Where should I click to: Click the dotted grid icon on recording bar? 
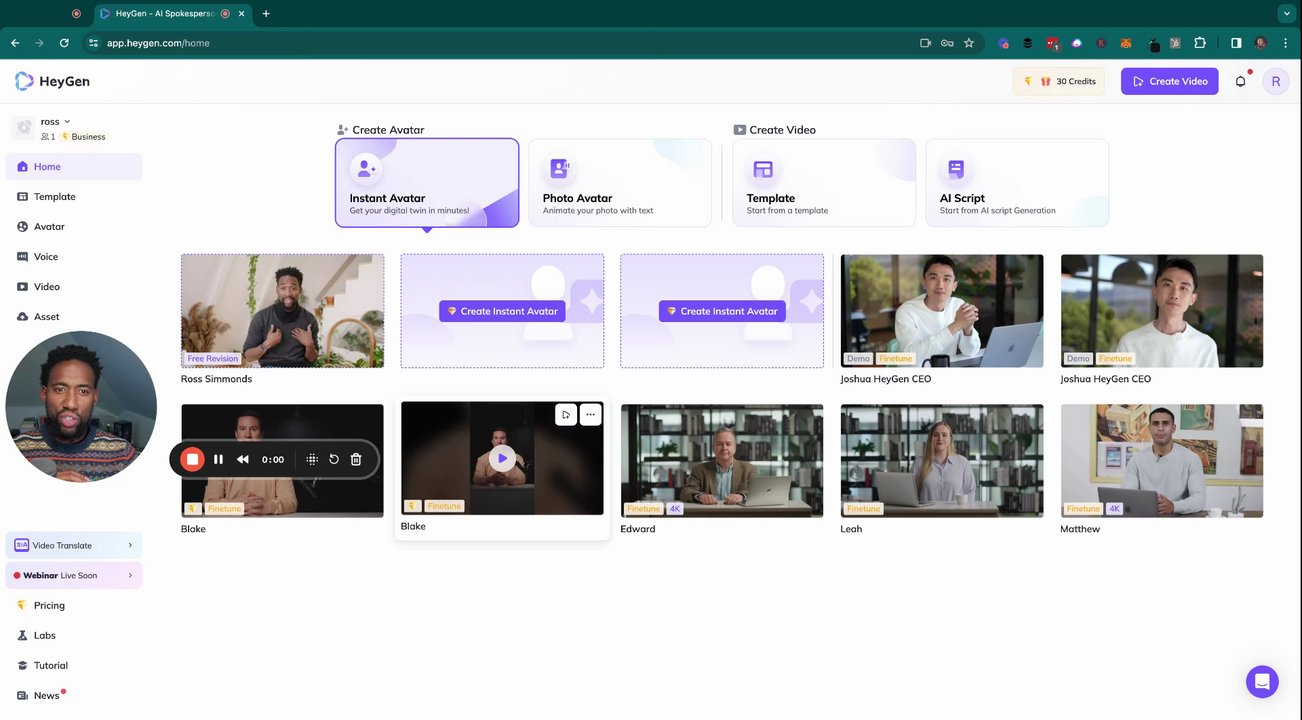coord(312,459)
